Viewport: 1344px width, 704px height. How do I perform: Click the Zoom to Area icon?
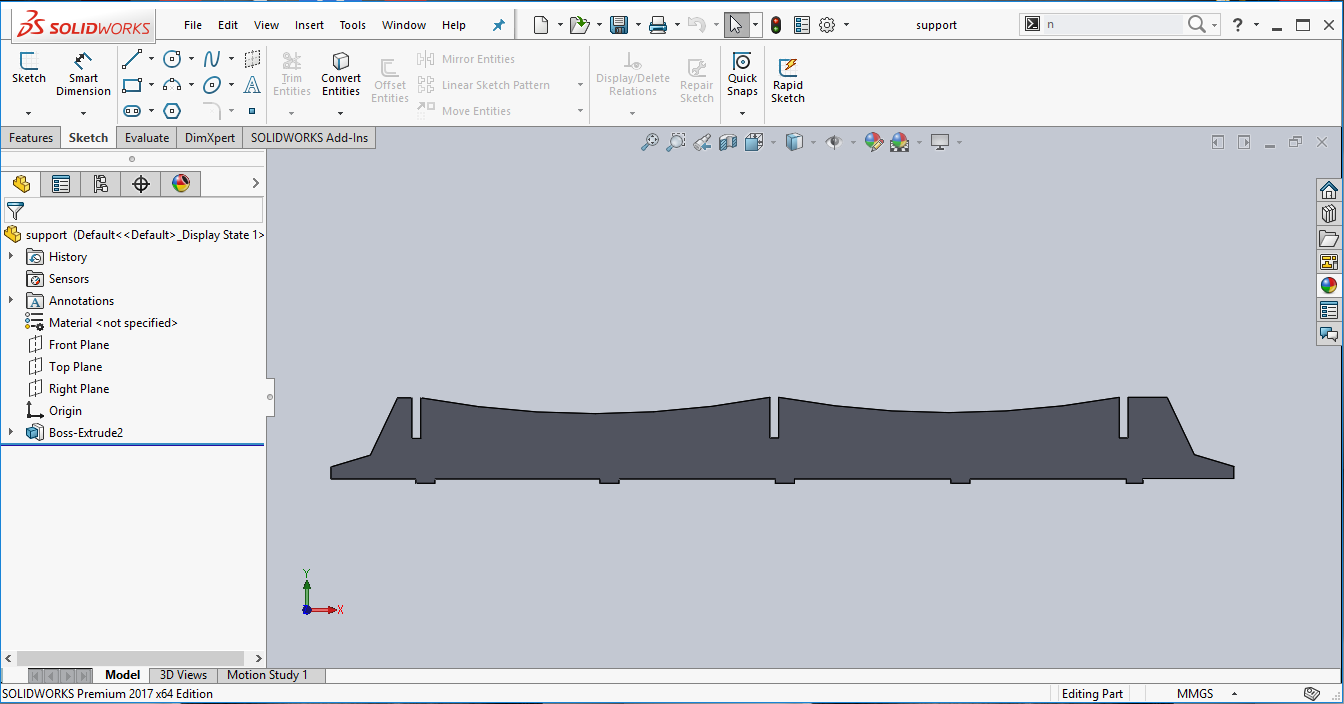pos(676,142)
